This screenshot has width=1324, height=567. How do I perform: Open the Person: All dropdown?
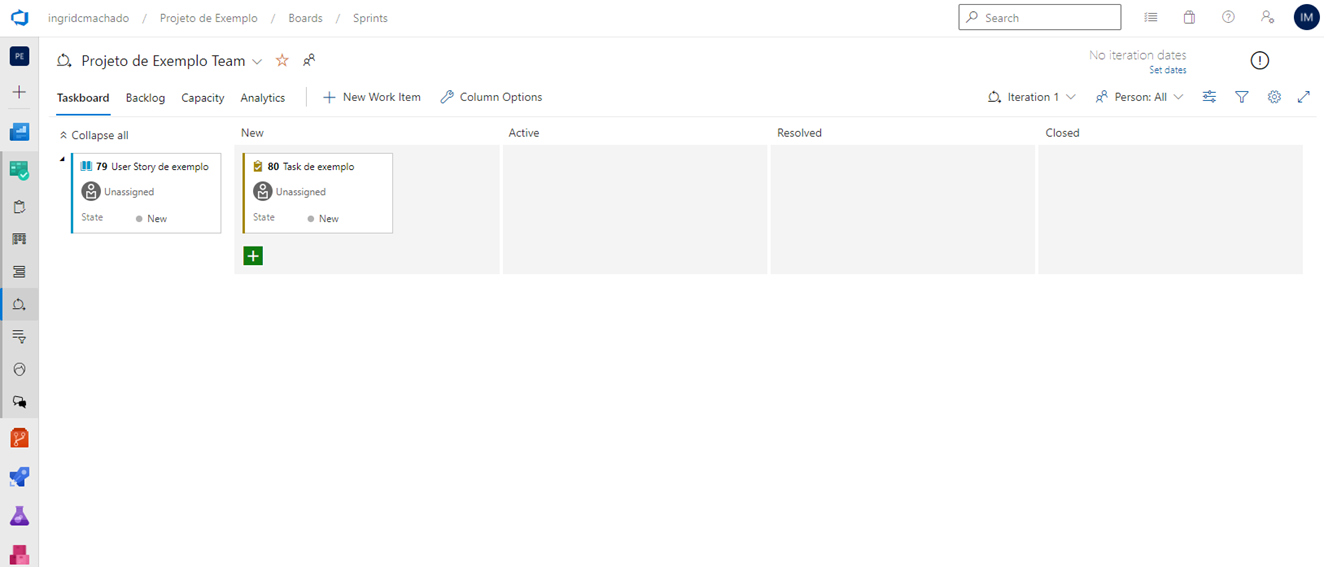click(x=1140, y=97)
